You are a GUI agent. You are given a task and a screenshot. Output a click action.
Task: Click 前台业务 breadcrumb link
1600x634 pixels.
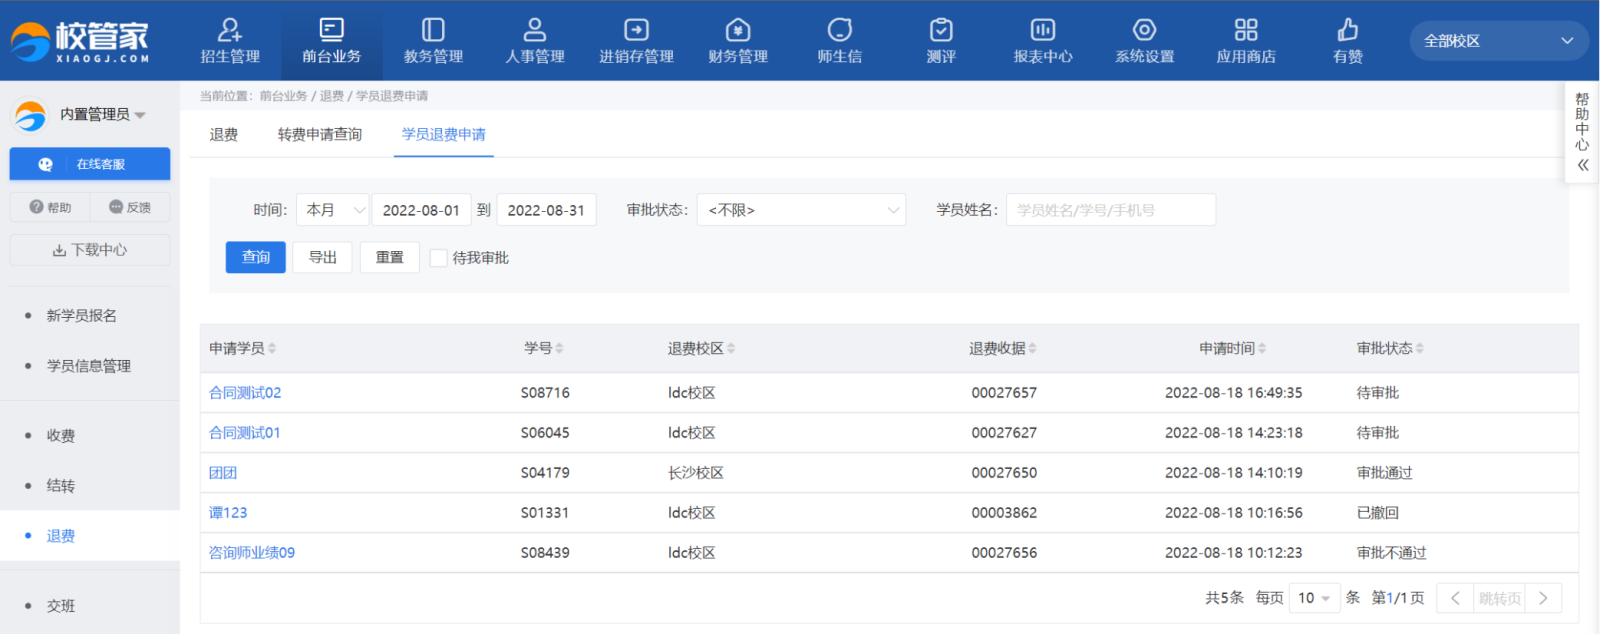click(x=283, y=96)
